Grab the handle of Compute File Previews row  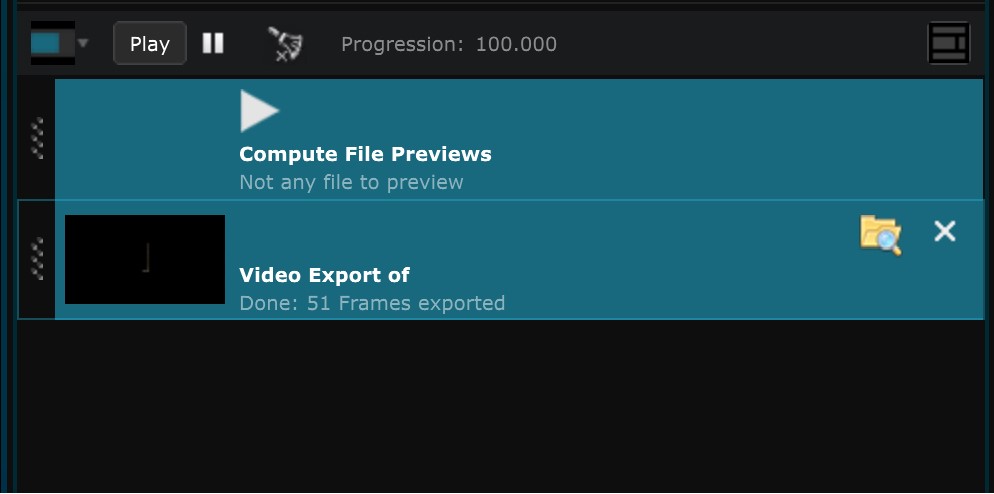coord(37,138)
